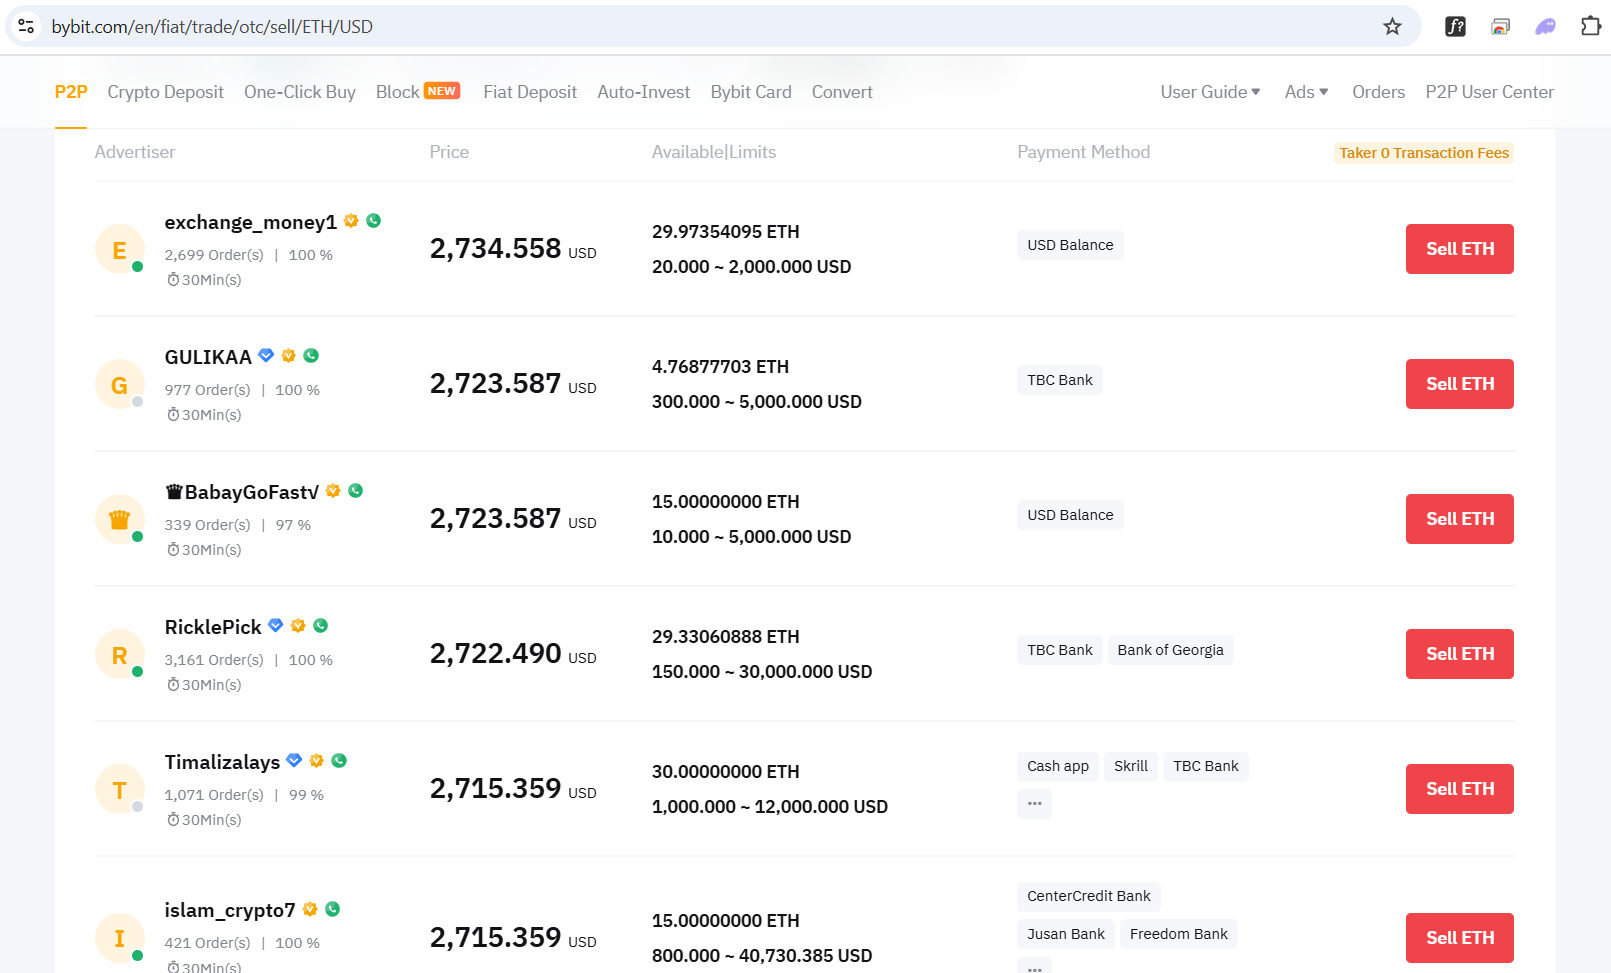This screenshot has height=973, width=1611.
Task: Sell ETH to BabayGoFastV
Action: pyautogui.click(x=1460, y=519)
